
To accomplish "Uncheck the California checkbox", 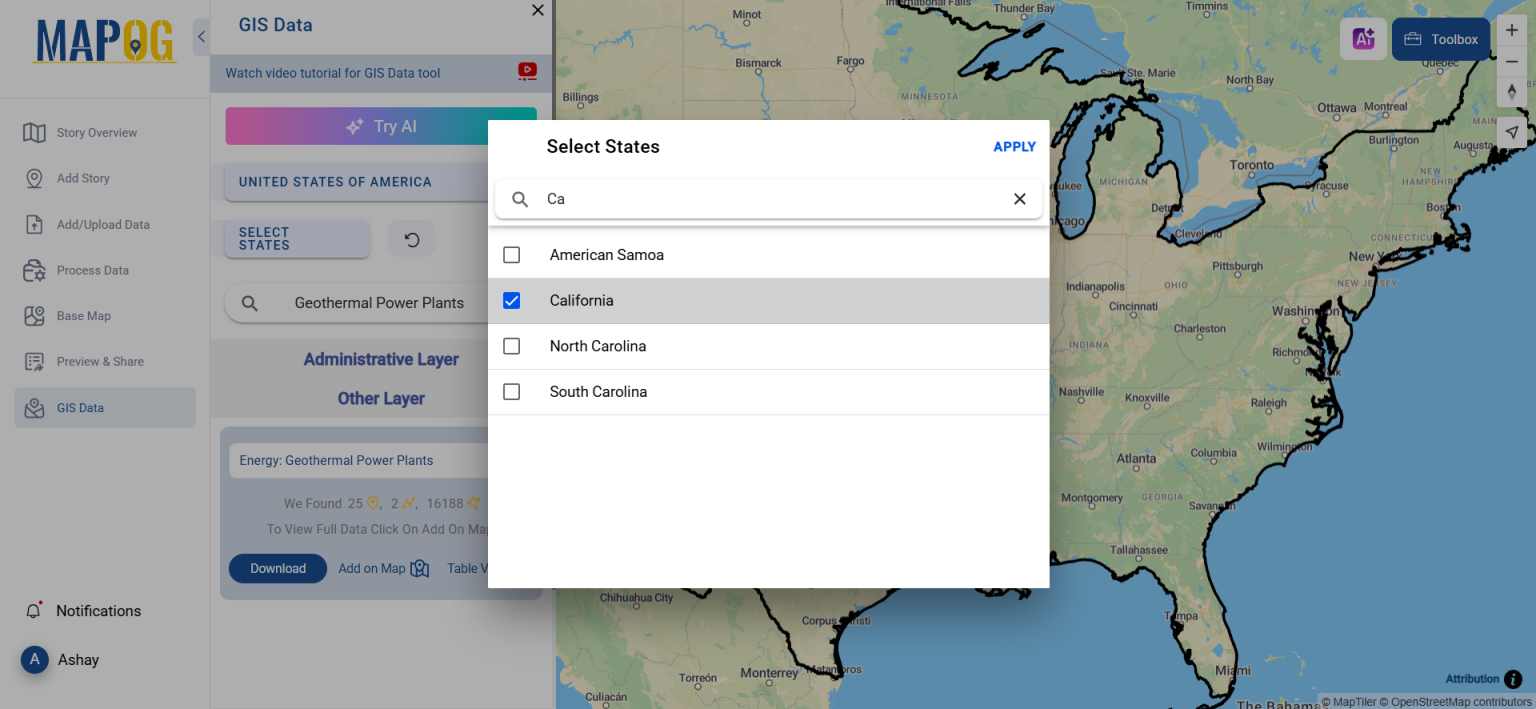I will (511, 300).
